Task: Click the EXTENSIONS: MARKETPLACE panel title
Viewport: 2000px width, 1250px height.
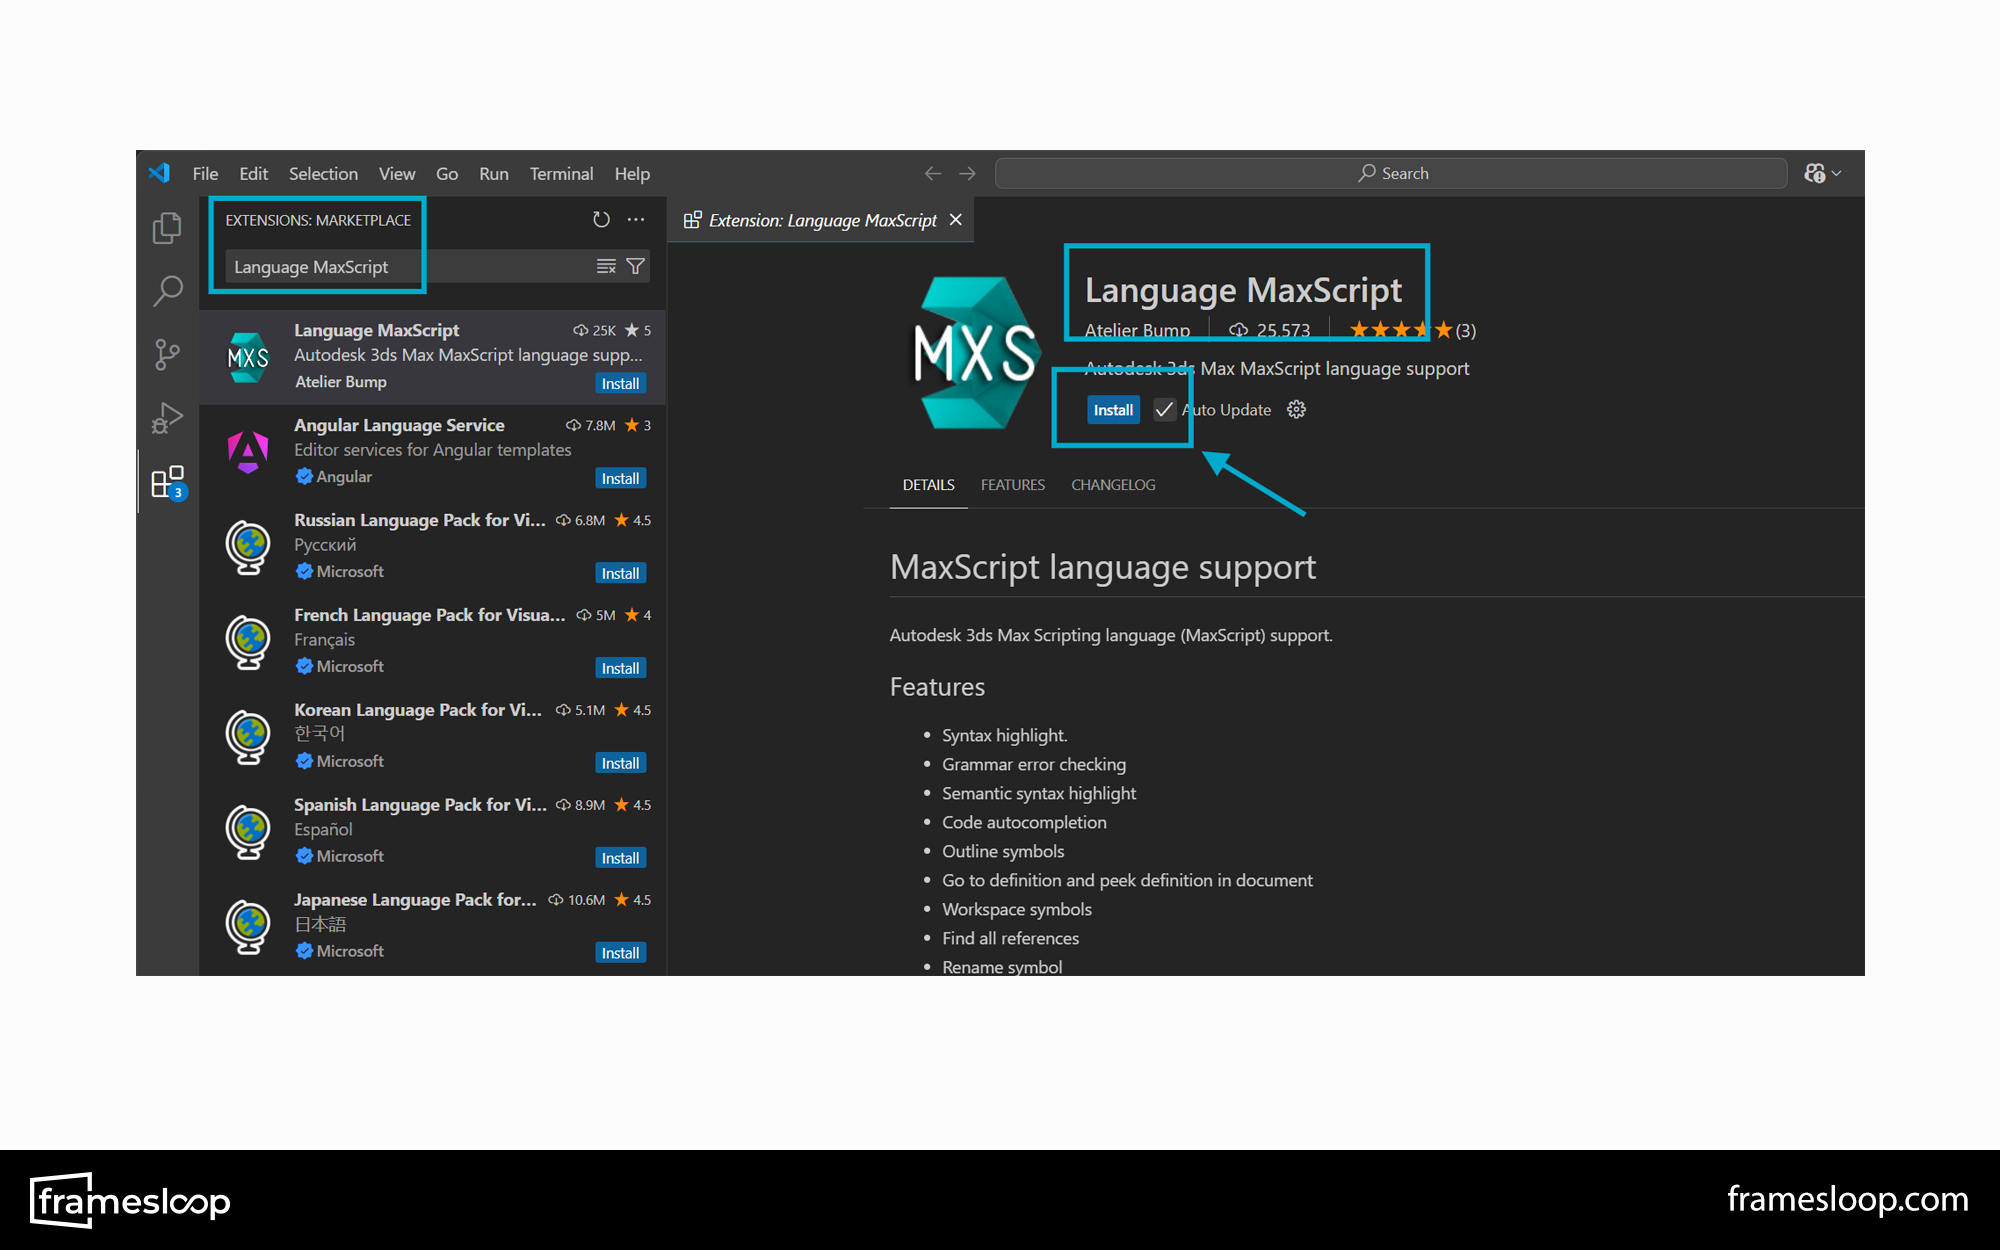Action: coord(318,220)
